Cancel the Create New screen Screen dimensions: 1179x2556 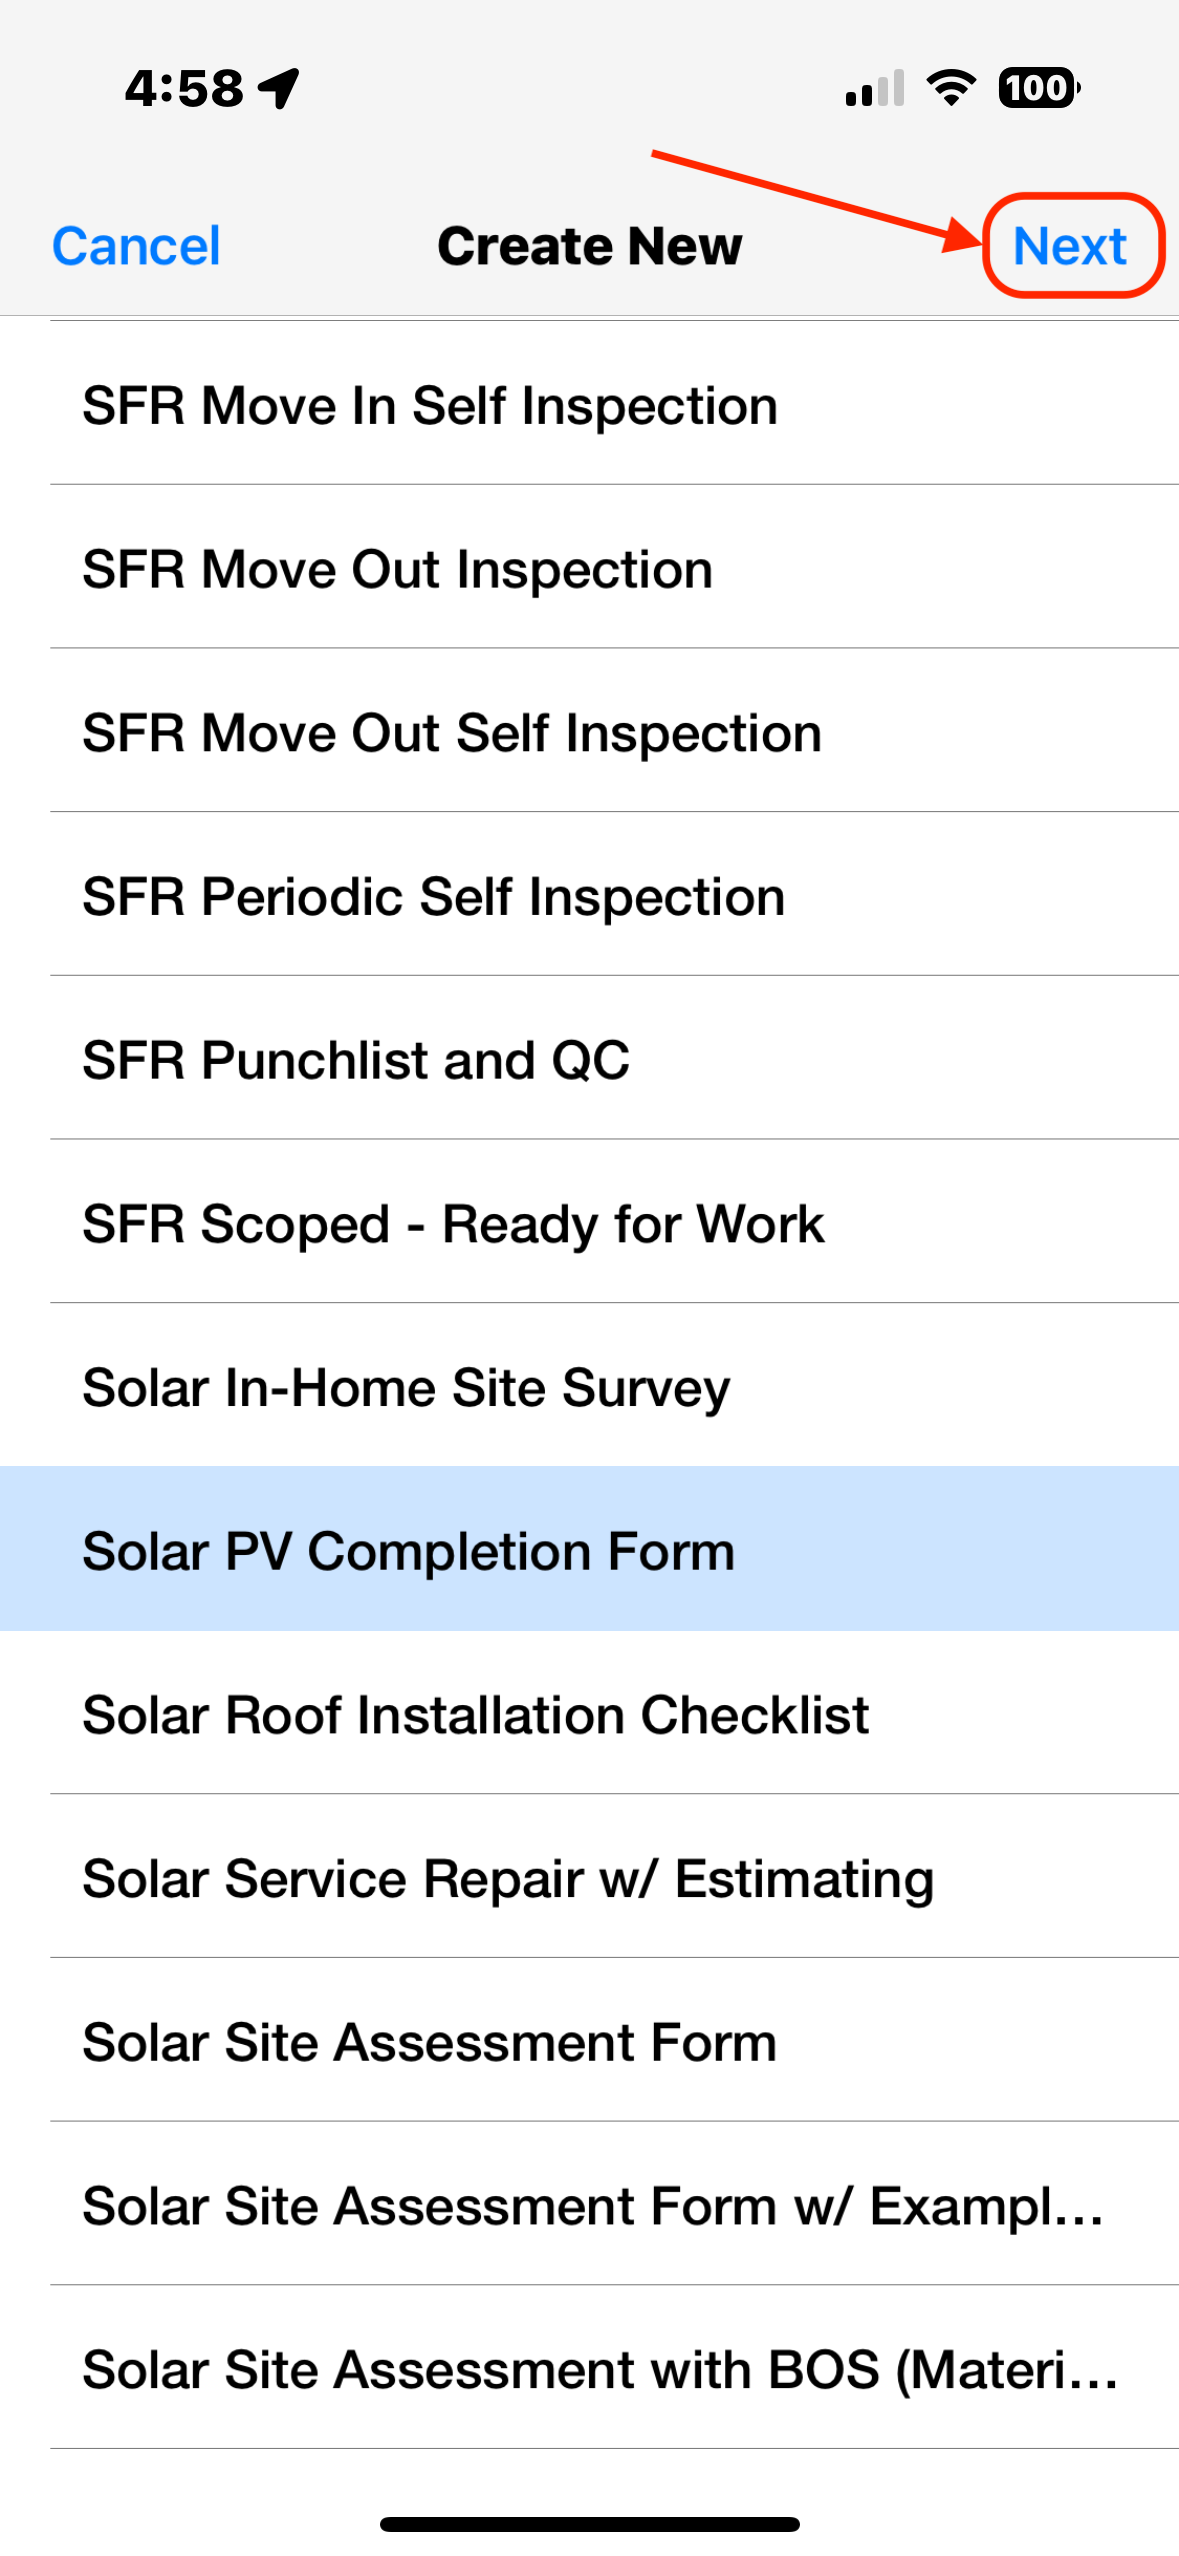click(136, 246)
